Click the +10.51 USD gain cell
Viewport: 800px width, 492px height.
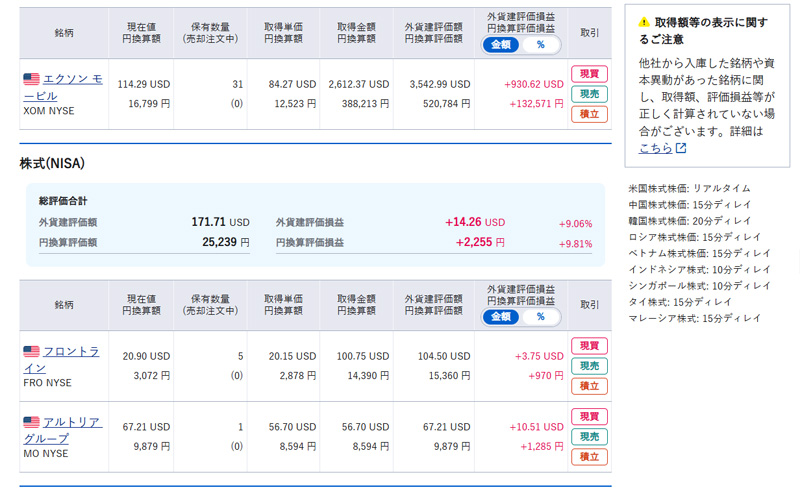click(536, 427)
